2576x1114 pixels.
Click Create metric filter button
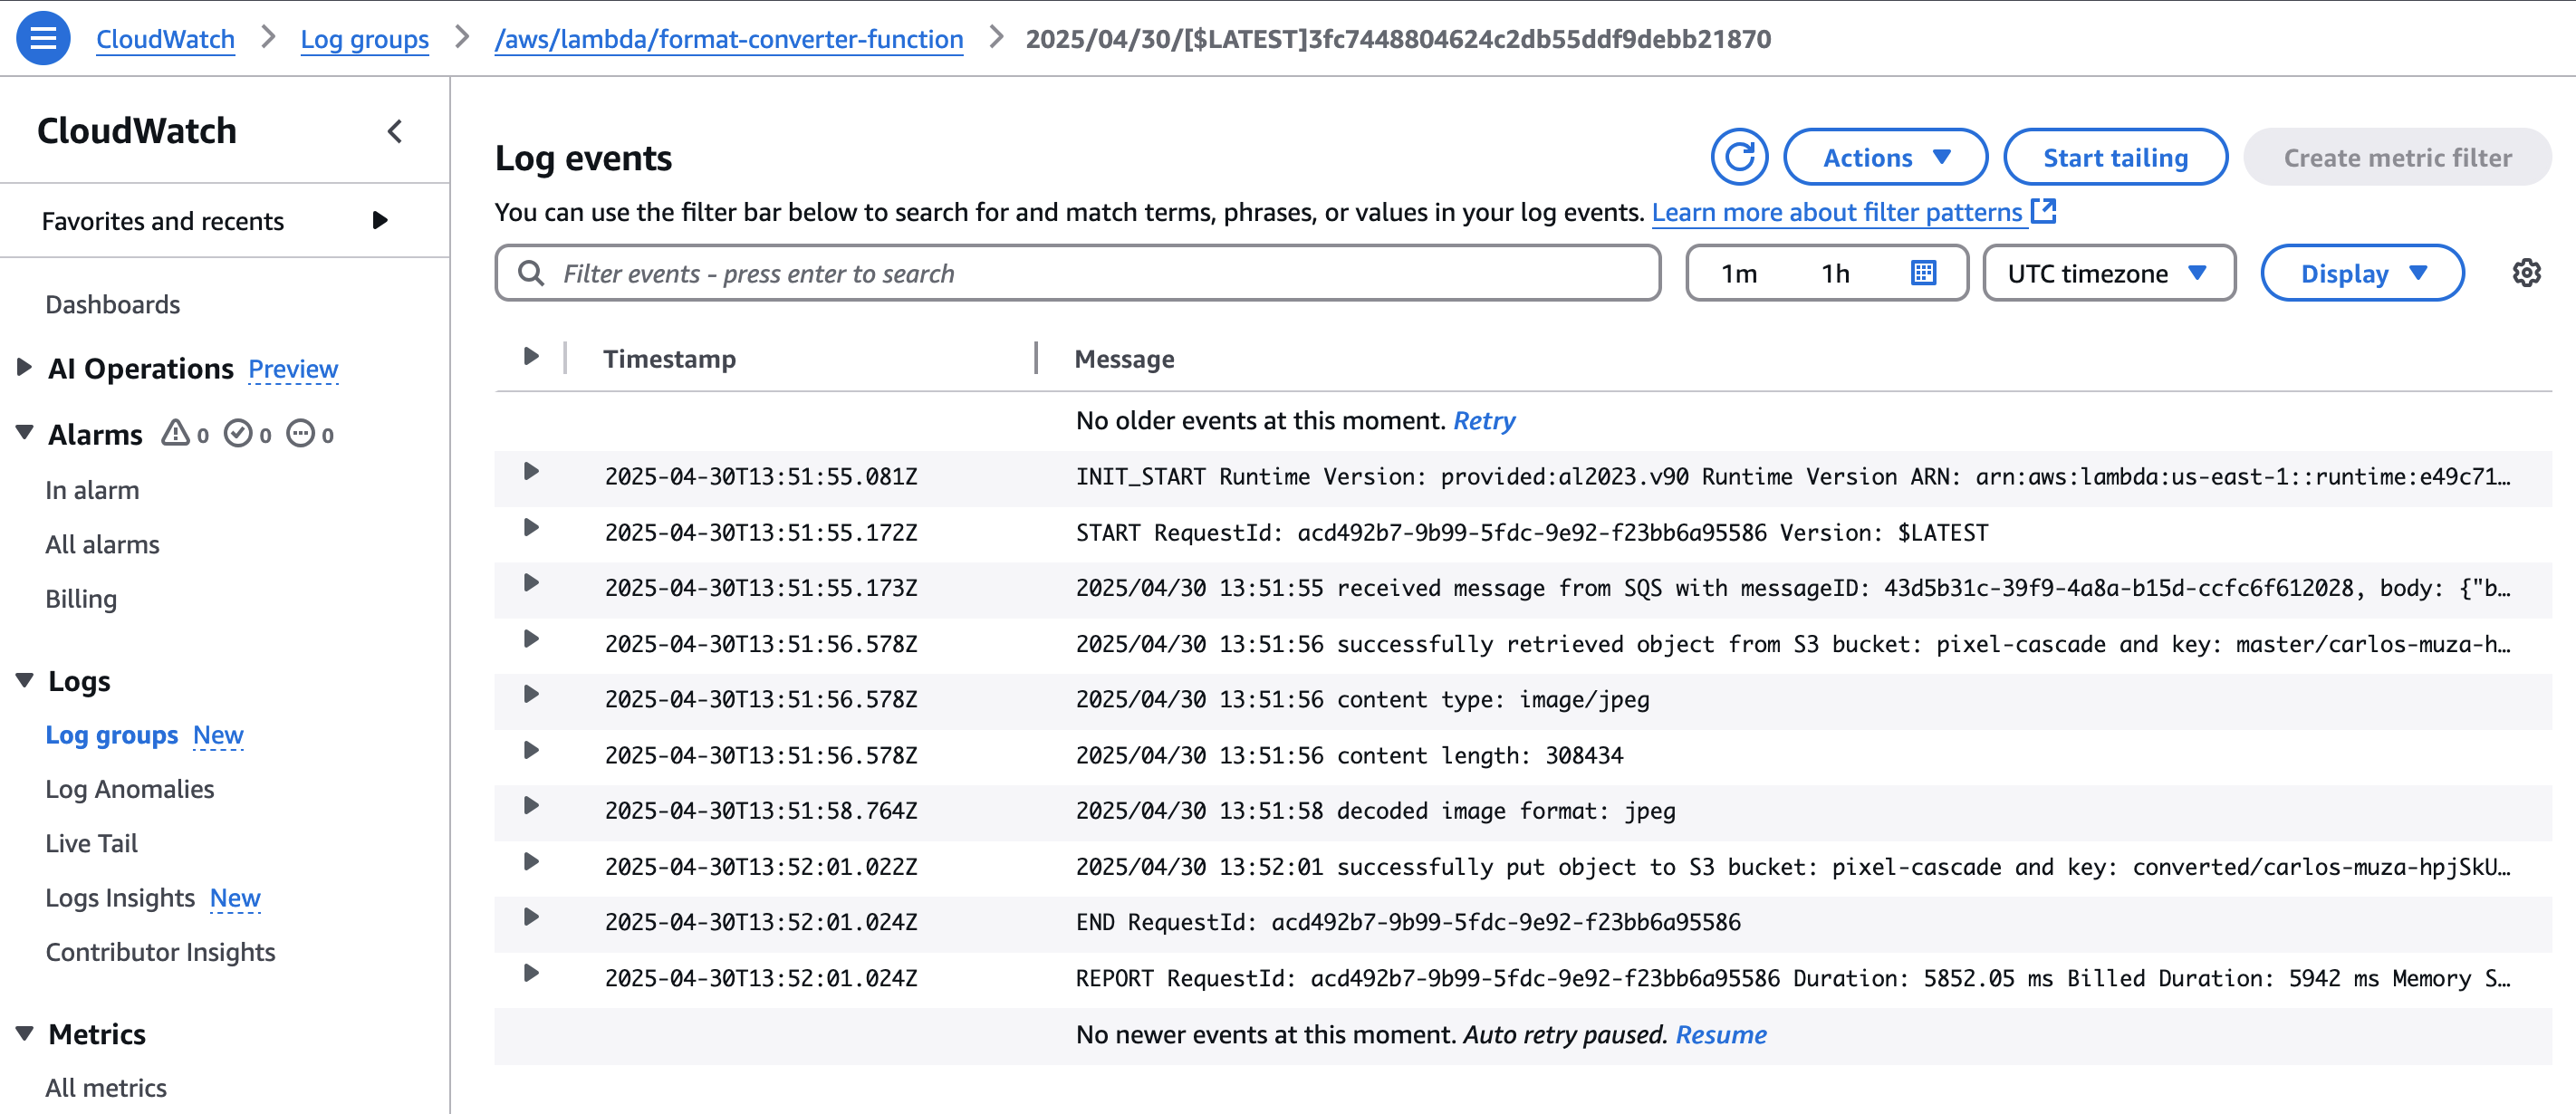[x=2397, y=157]
